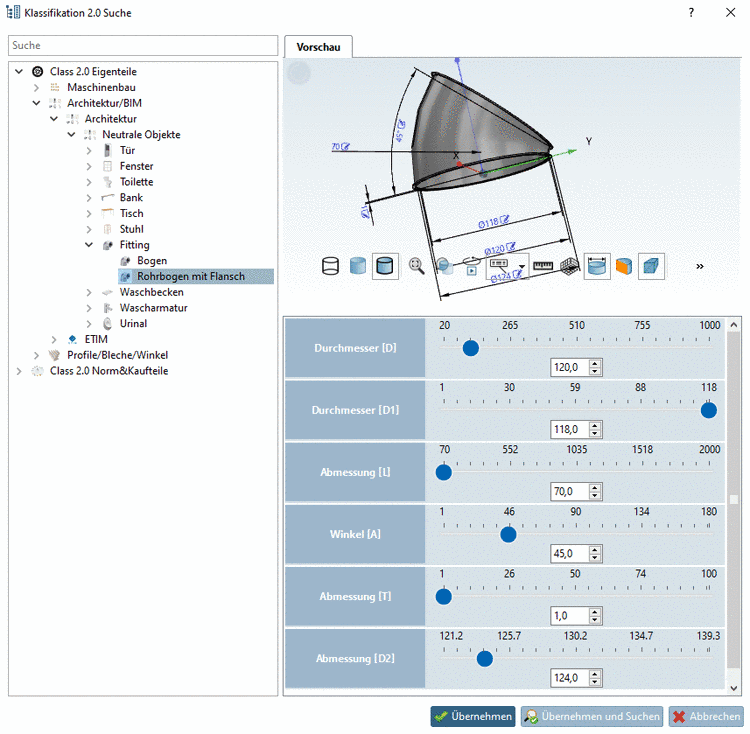This screenshot has width=750, height=734.
Task: Click Winkel [A] value field 45,0
Action: pos(570,554)
